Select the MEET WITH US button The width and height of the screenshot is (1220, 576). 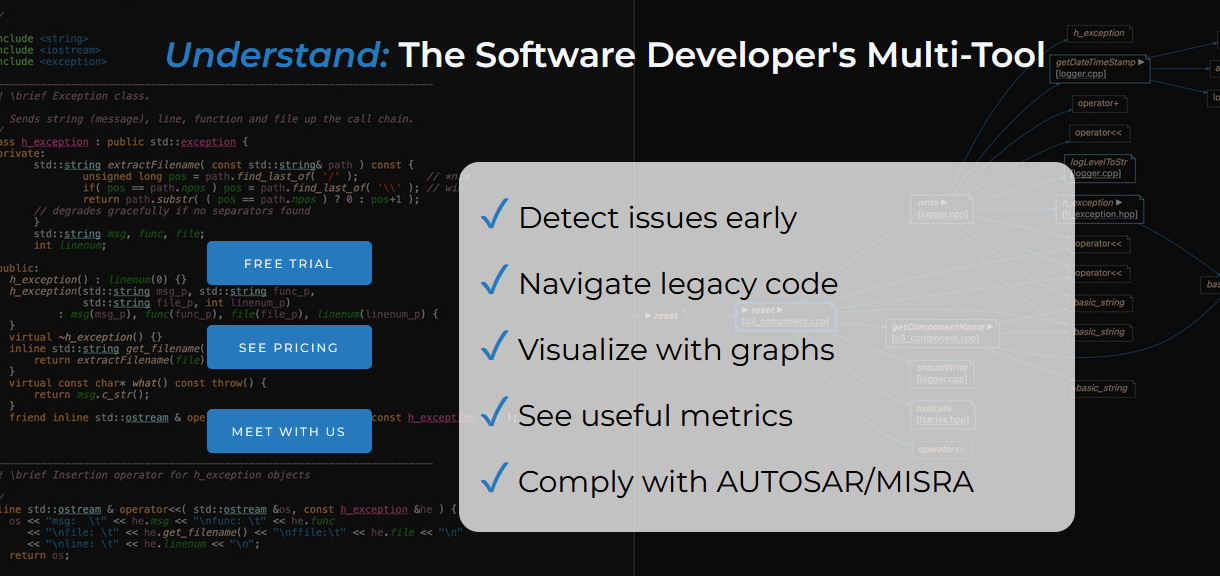[289, 431]
